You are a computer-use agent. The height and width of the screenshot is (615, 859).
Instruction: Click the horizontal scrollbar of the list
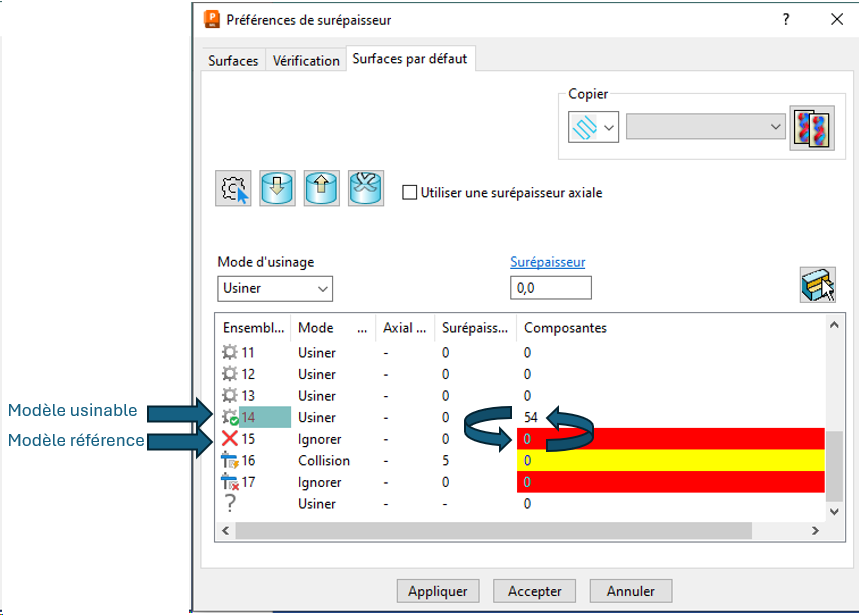click(520, 530)
